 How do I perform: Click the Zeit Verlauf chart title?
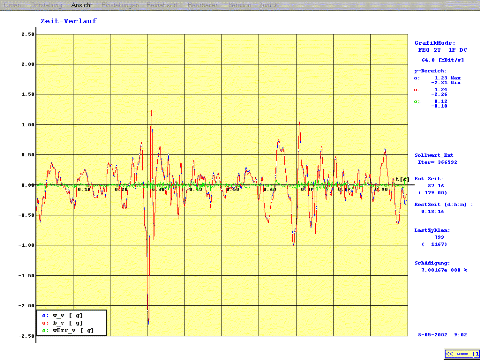pos(69,21)
